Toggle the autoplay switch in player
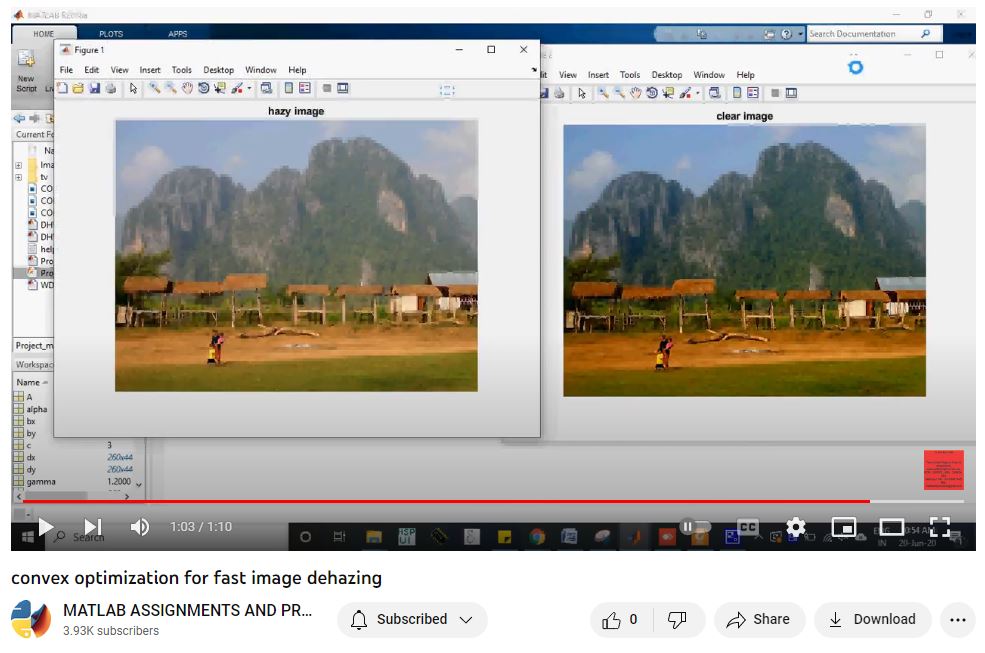985x653 pixels. click(x=695, y=527)
